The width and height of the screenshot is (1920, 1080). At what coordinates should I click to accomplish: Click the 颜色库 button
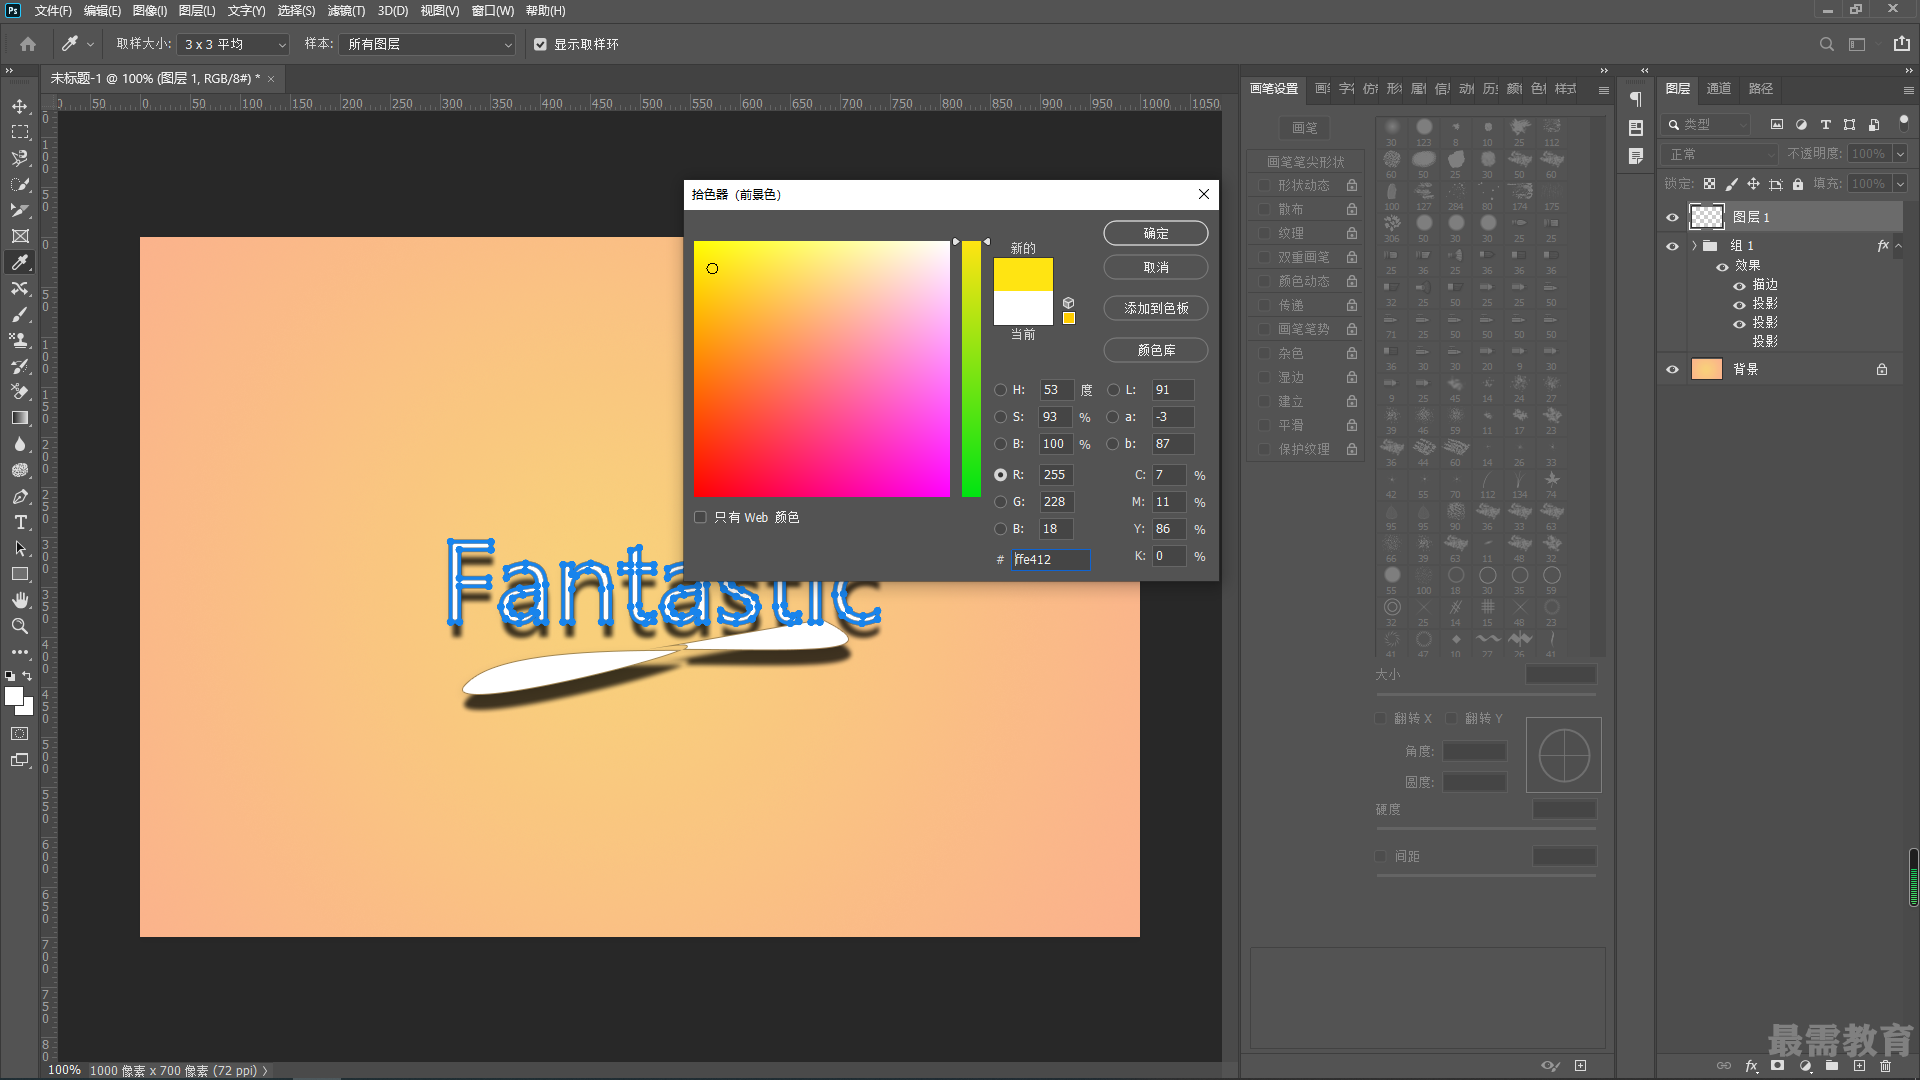(1156, 350)
